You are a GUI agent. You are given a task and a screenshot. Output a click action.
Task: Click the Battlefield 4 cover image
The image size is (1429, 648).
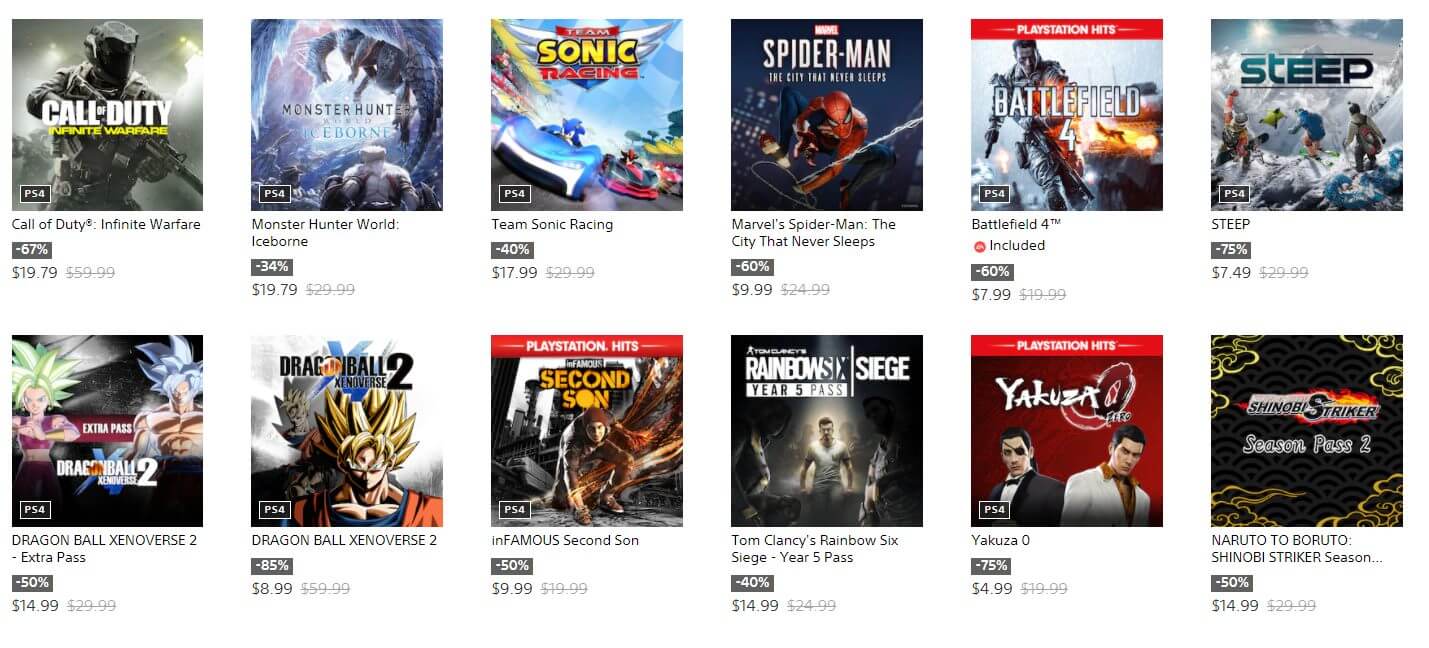click(x=1067, y=115)
